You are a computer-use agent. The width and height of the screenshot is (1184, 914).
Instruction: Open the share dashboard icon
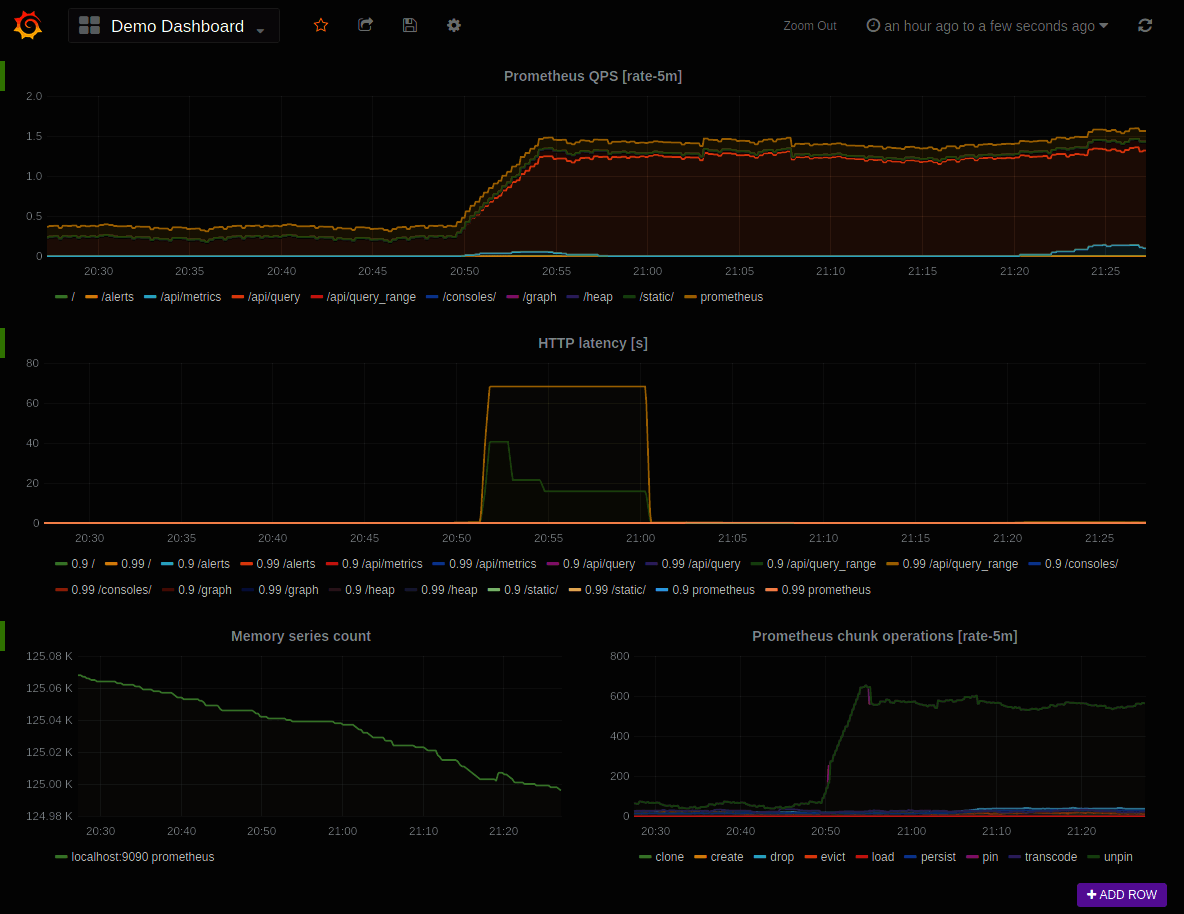tap(365, 25)
